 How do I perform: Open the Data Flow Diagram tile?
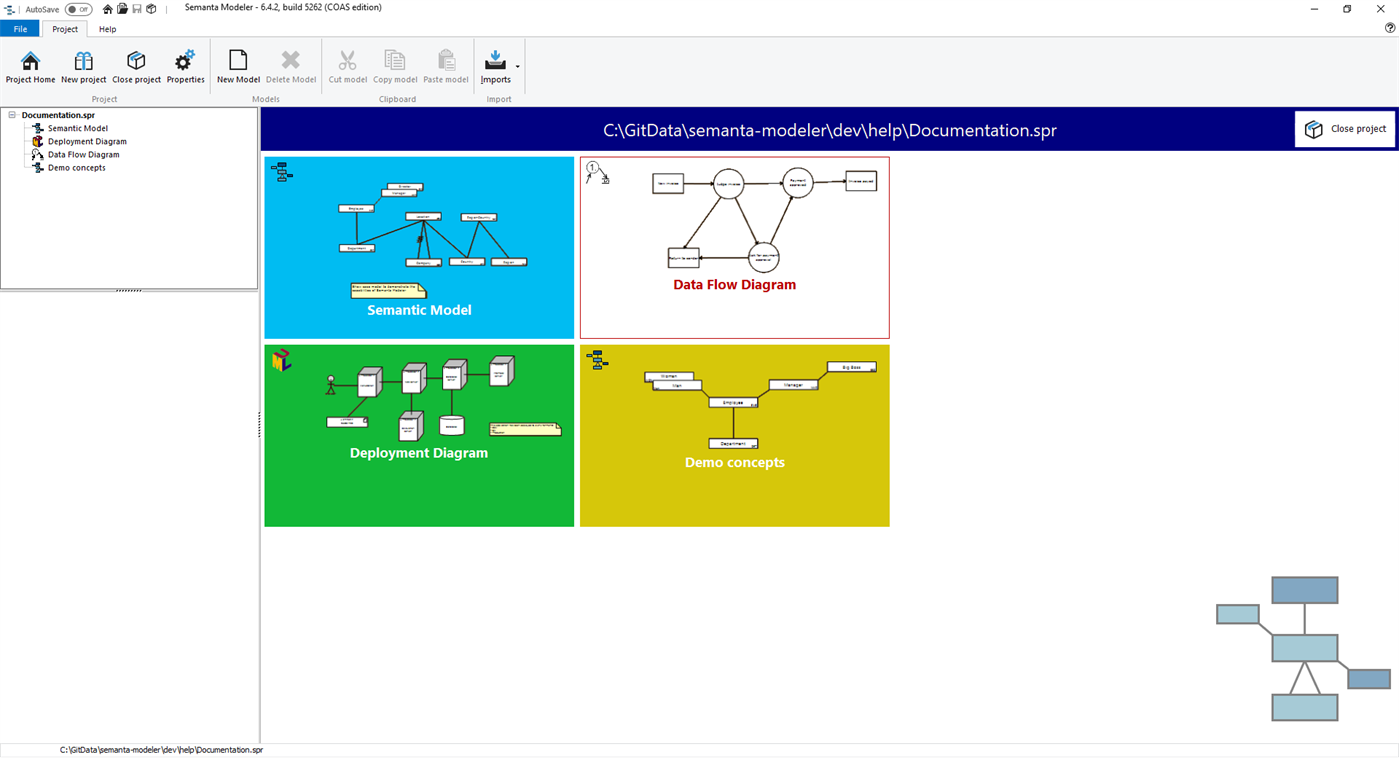(x=734, y=247)
